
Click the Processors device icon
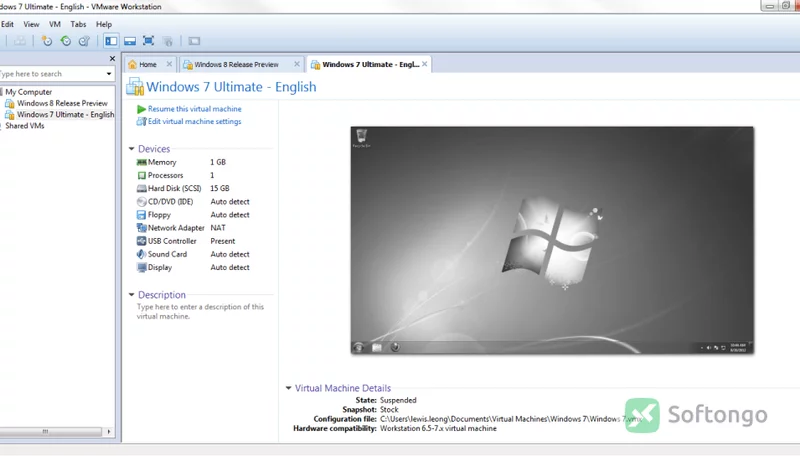(x=141, y=175)
